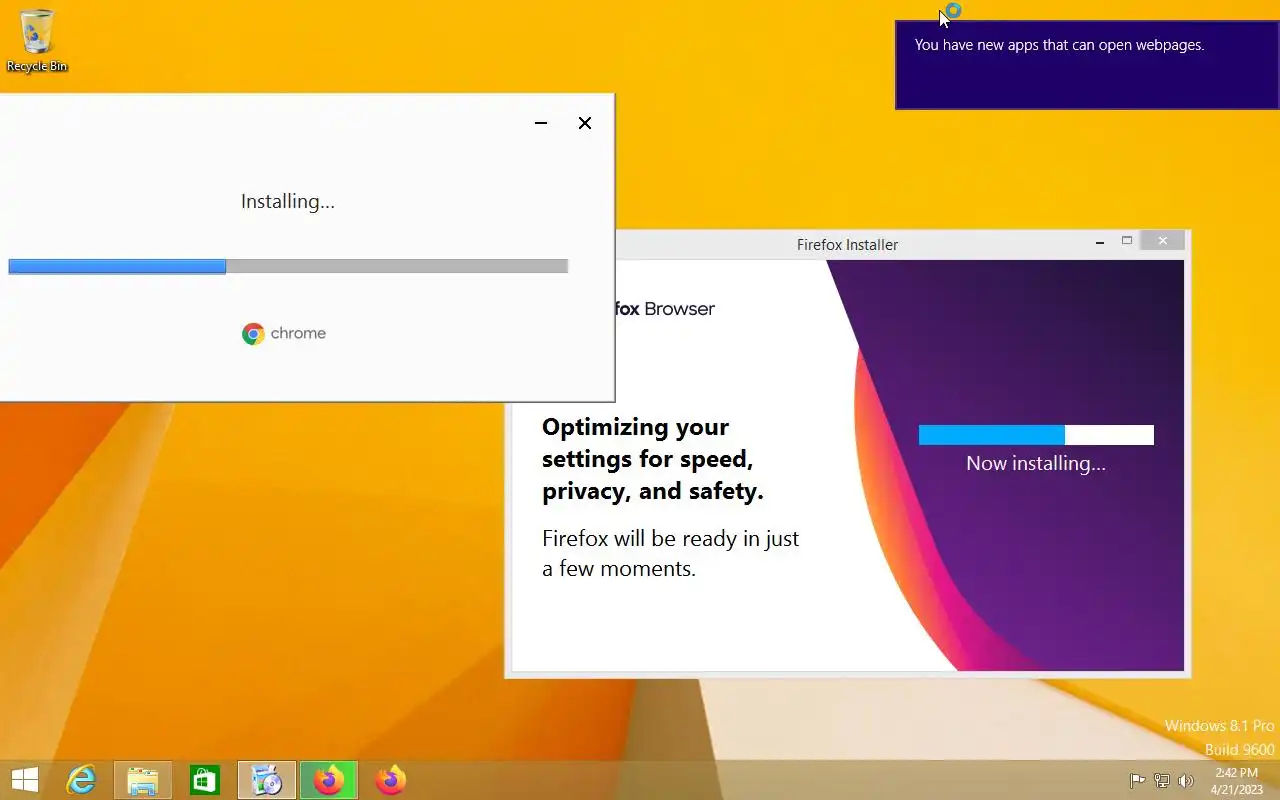The height and width of the screenshot is (800, 1280).
Task: Click the 'Windows 8.1 Pro' desktop watermark text
Action: click(1220, 726)
